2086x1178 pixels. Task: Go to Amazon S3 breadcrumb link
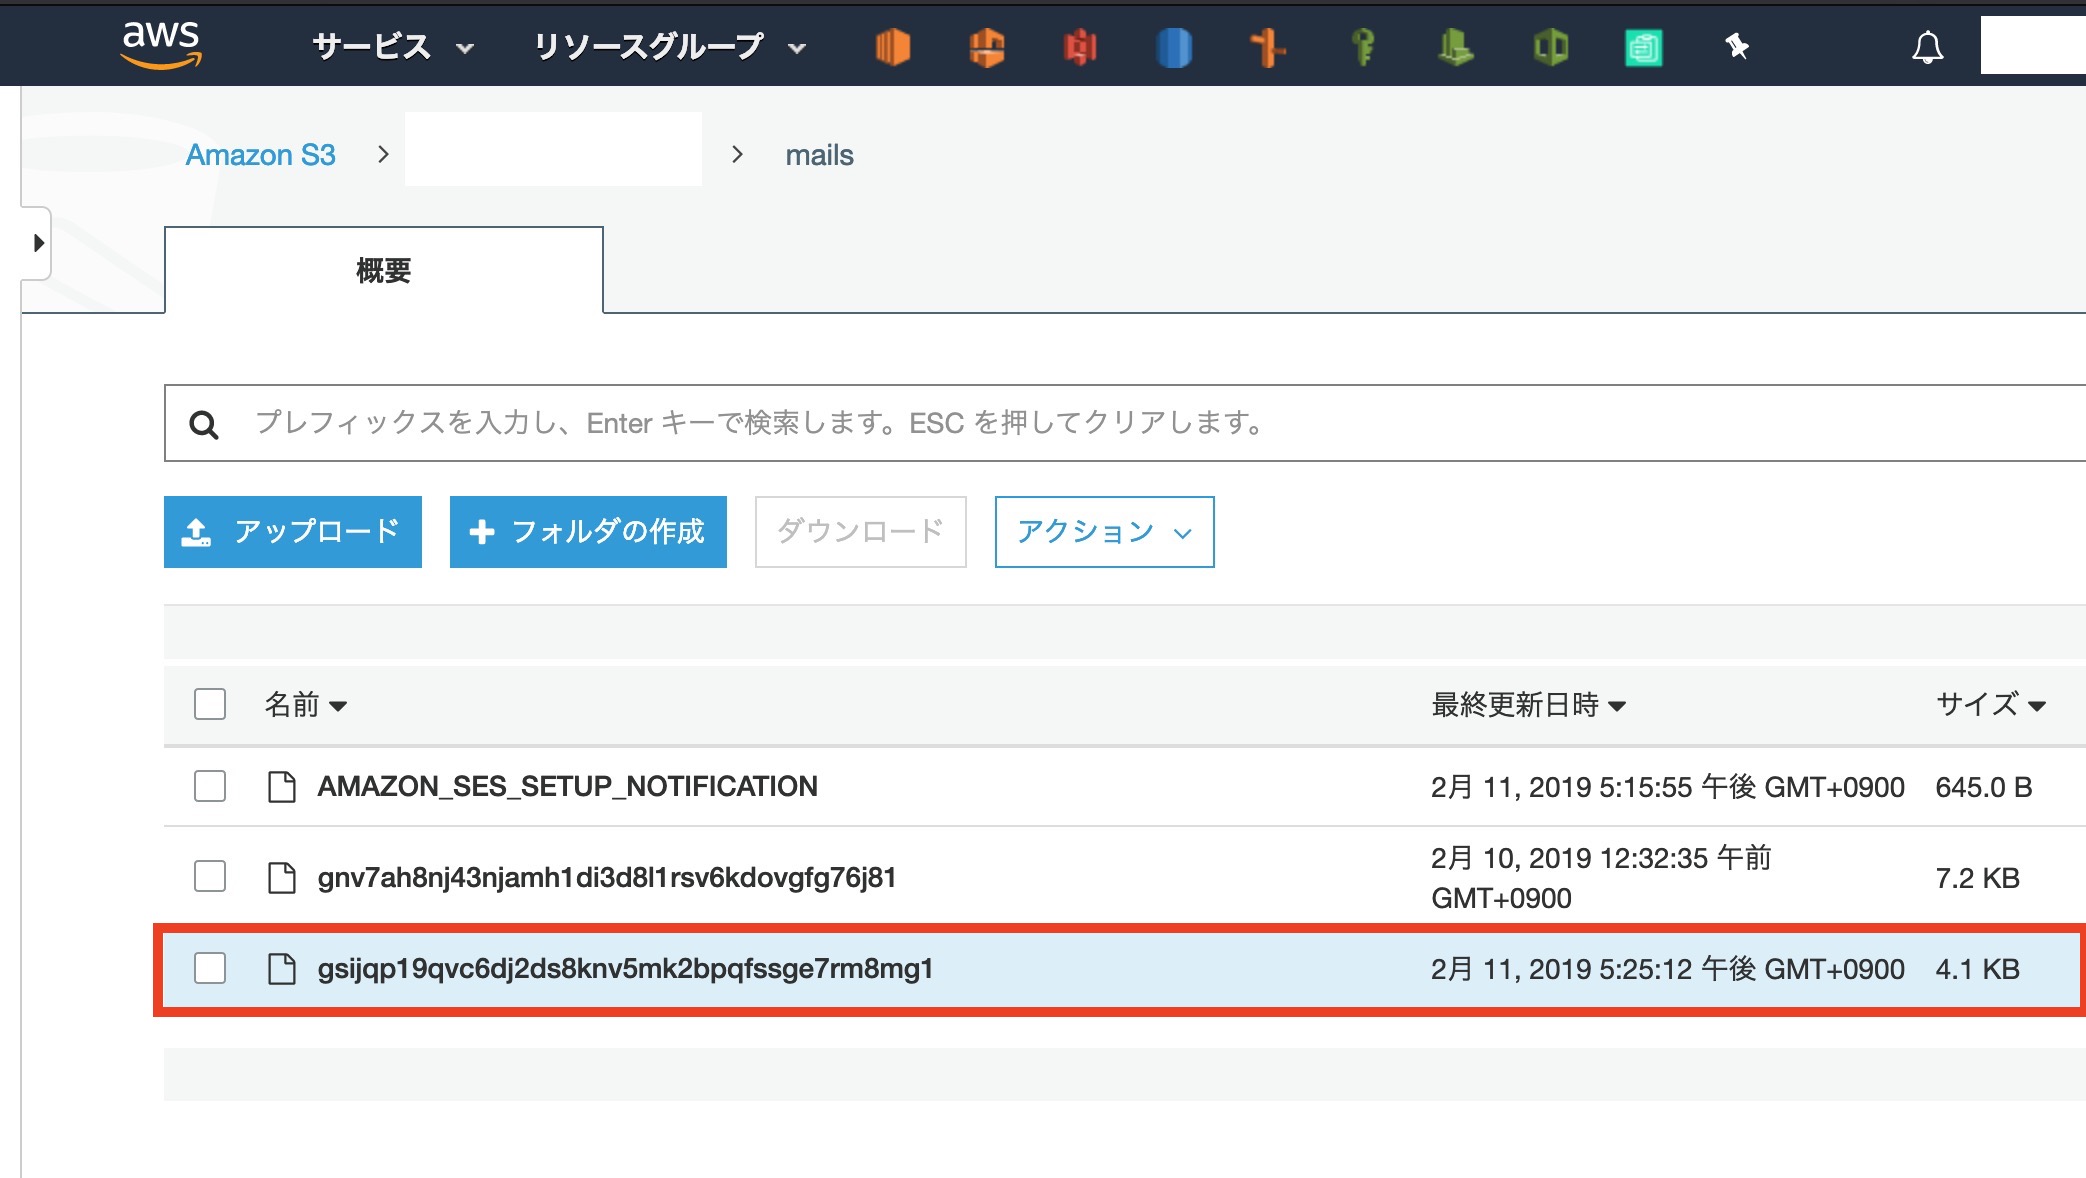[x=260, y=155]
